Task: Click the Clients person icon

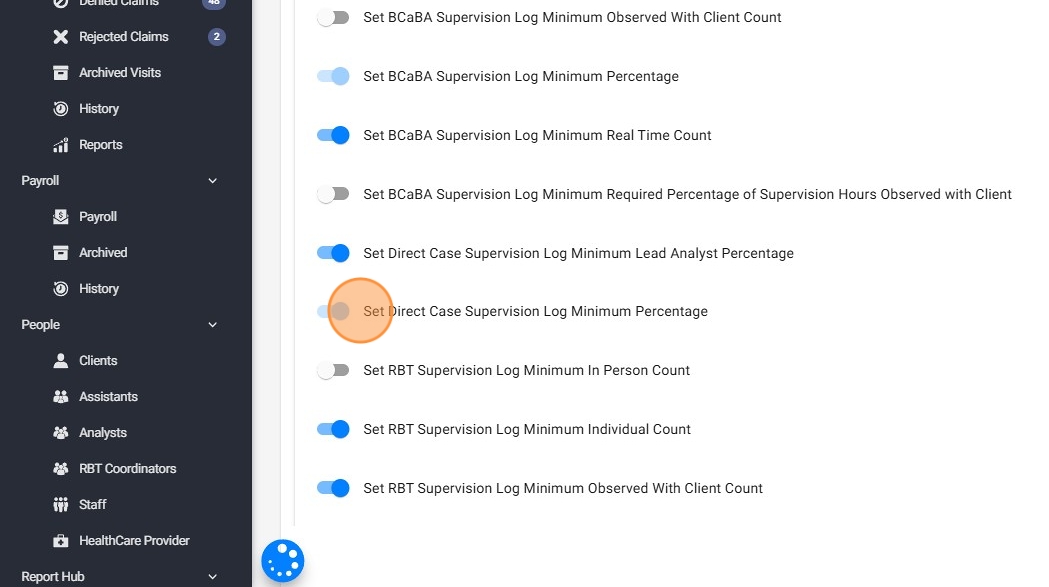Action: (x=60, y=361)
